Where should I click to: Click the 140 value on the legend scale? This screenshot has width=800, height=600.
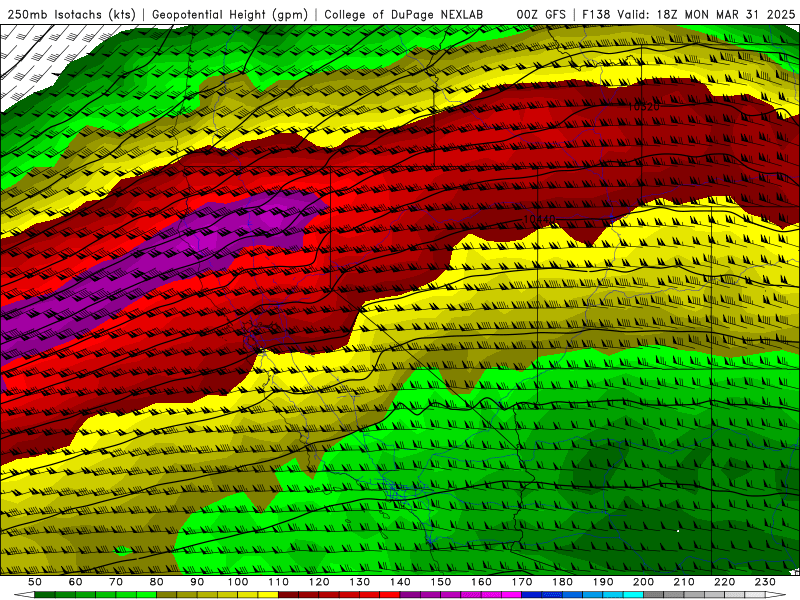(401, 582)
